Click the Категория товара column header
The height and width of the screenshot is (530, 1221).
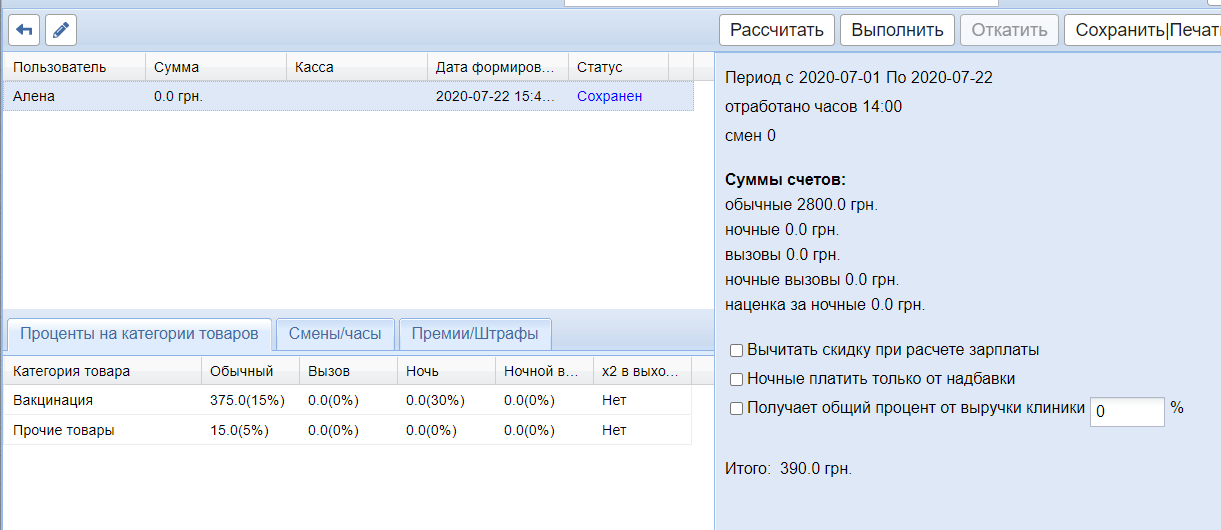point(100,371)
